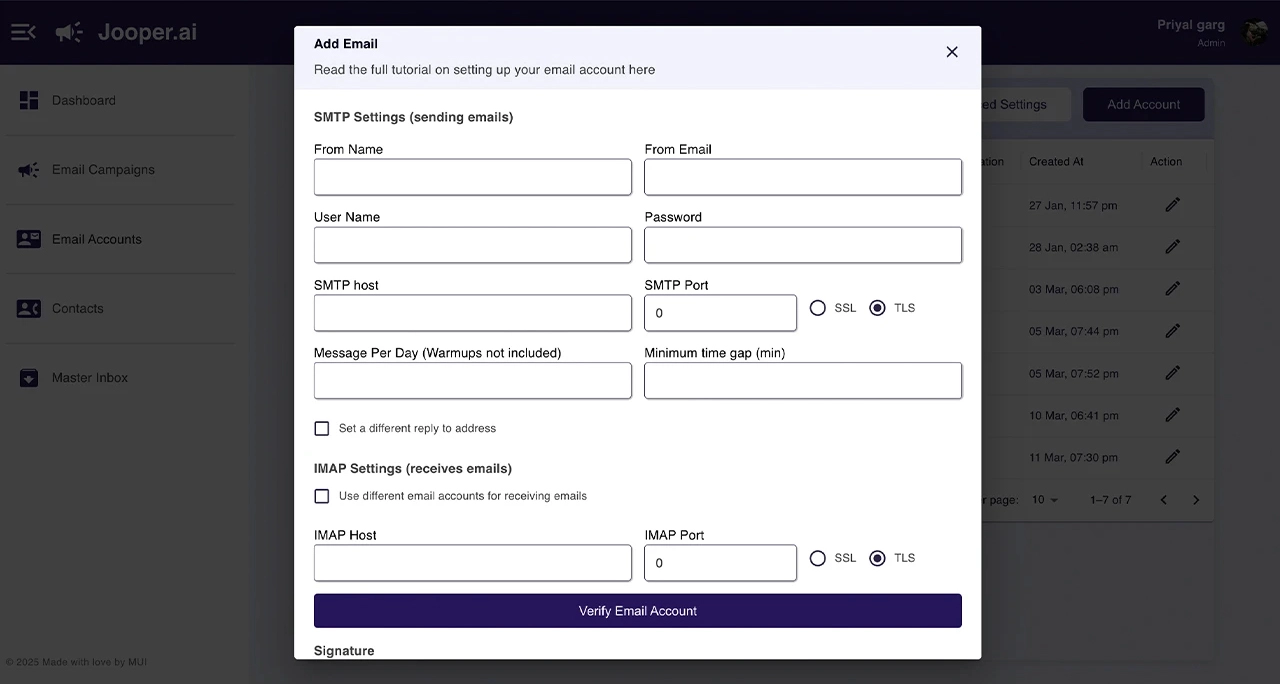Open Master Inbox via its inbox icon
Viewport: 1280px width, 684px height.
[x=29, y=377]
